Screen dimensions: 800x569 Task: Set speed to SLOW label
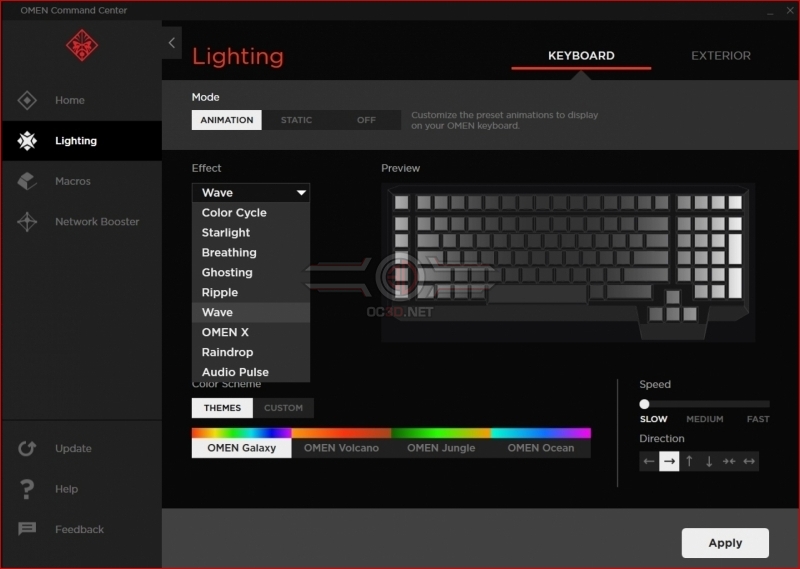coord(654,419)
